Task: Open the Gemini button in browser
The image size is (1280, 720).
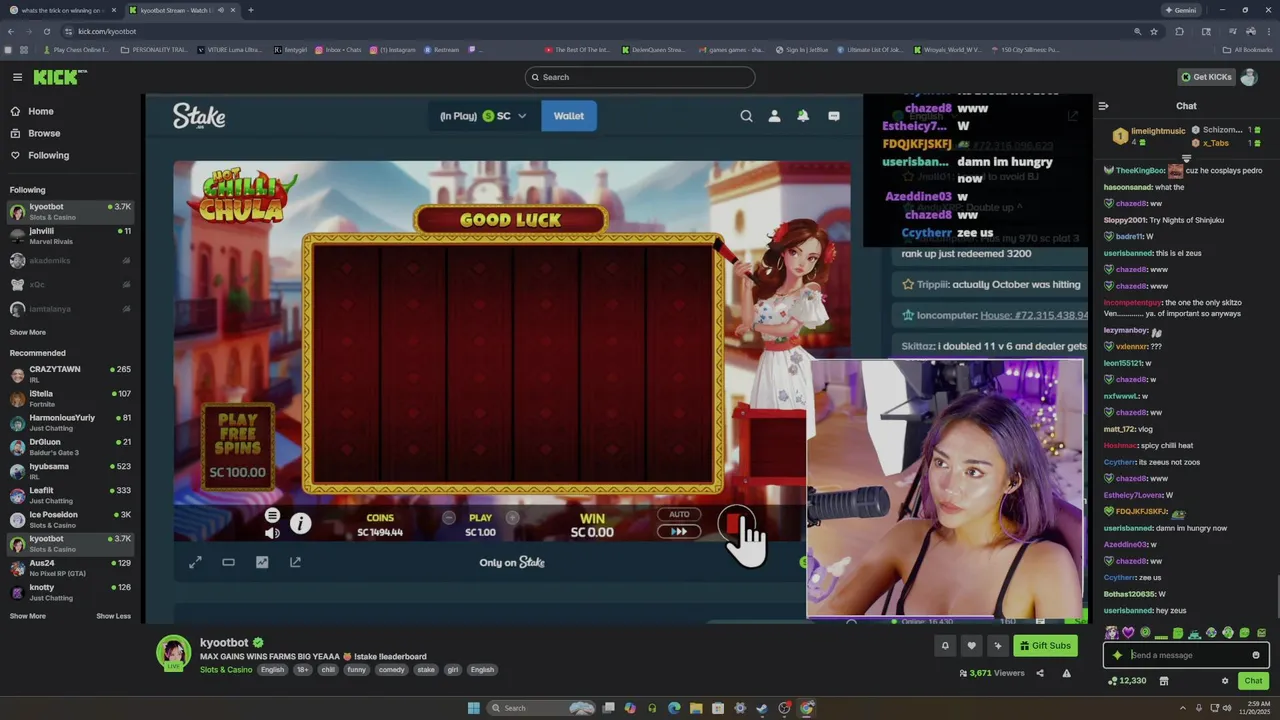Action: pos(1181,10)
